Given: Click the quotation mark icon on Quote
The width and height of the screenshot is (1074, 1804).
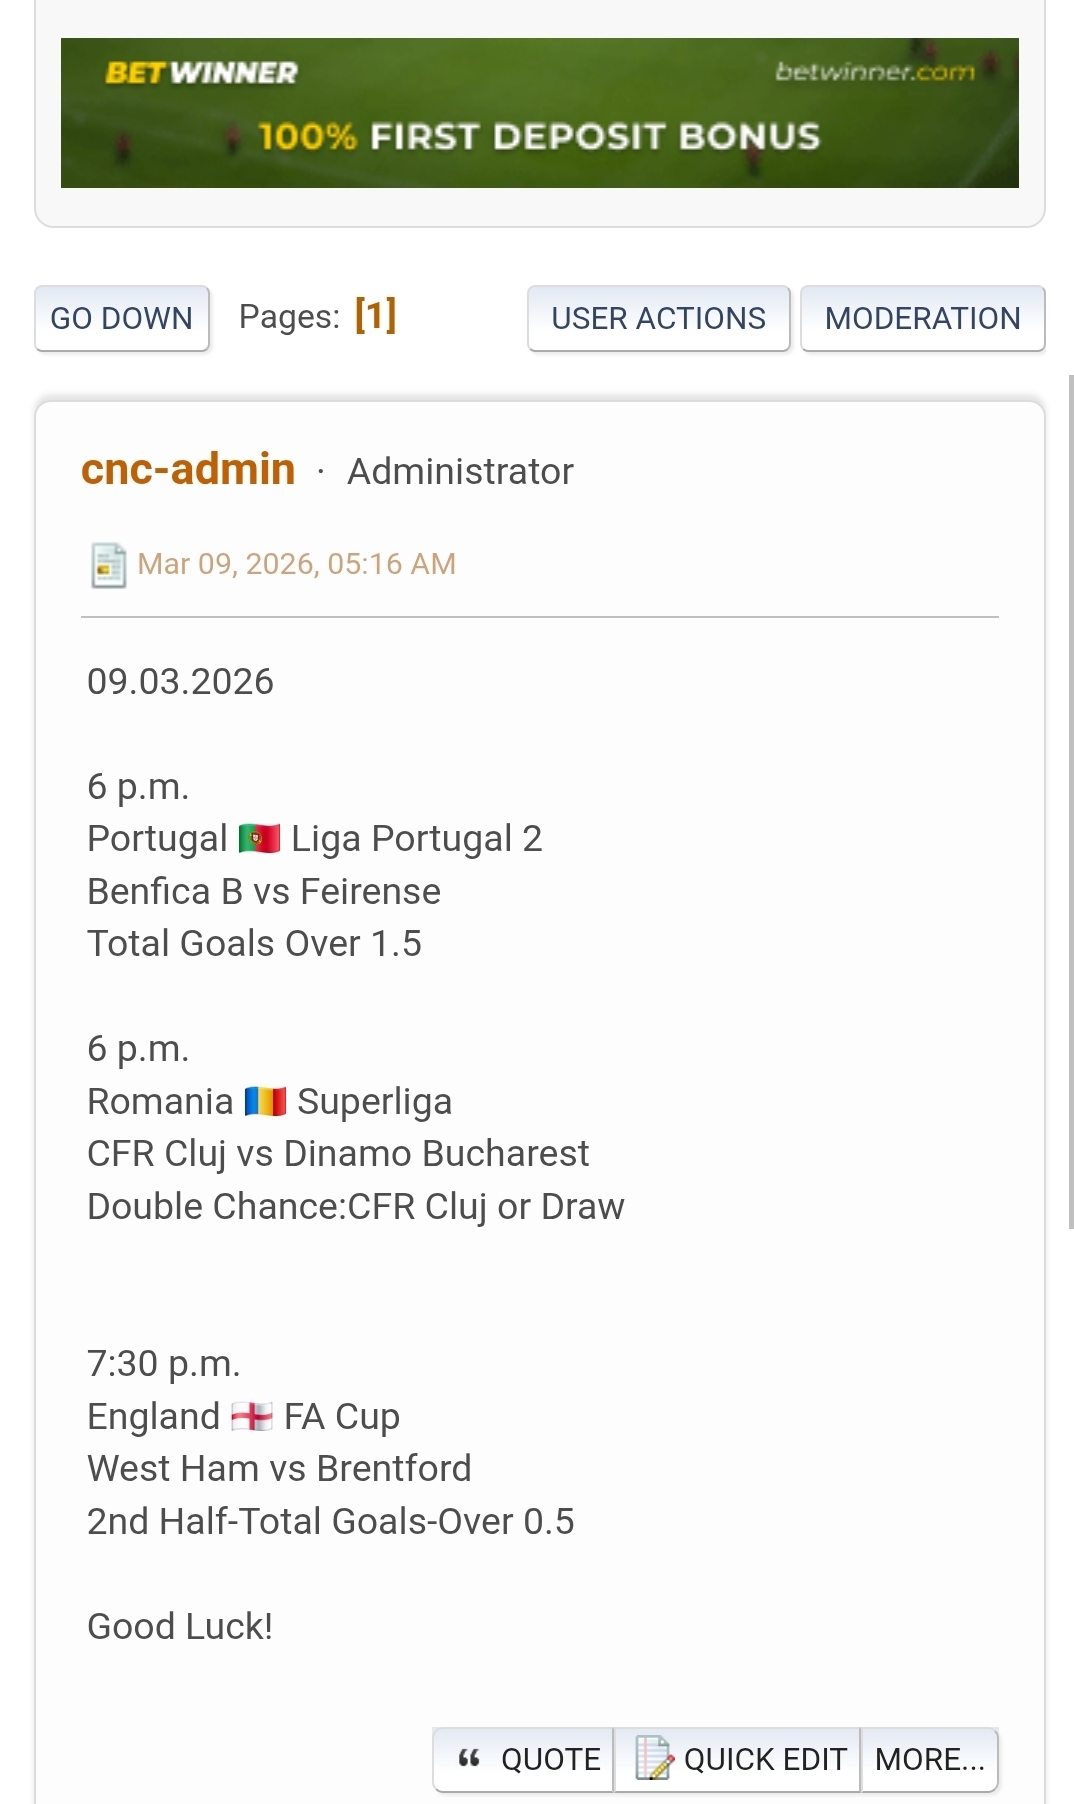Looking at the screenshot, I should (x=469, y=1758).
